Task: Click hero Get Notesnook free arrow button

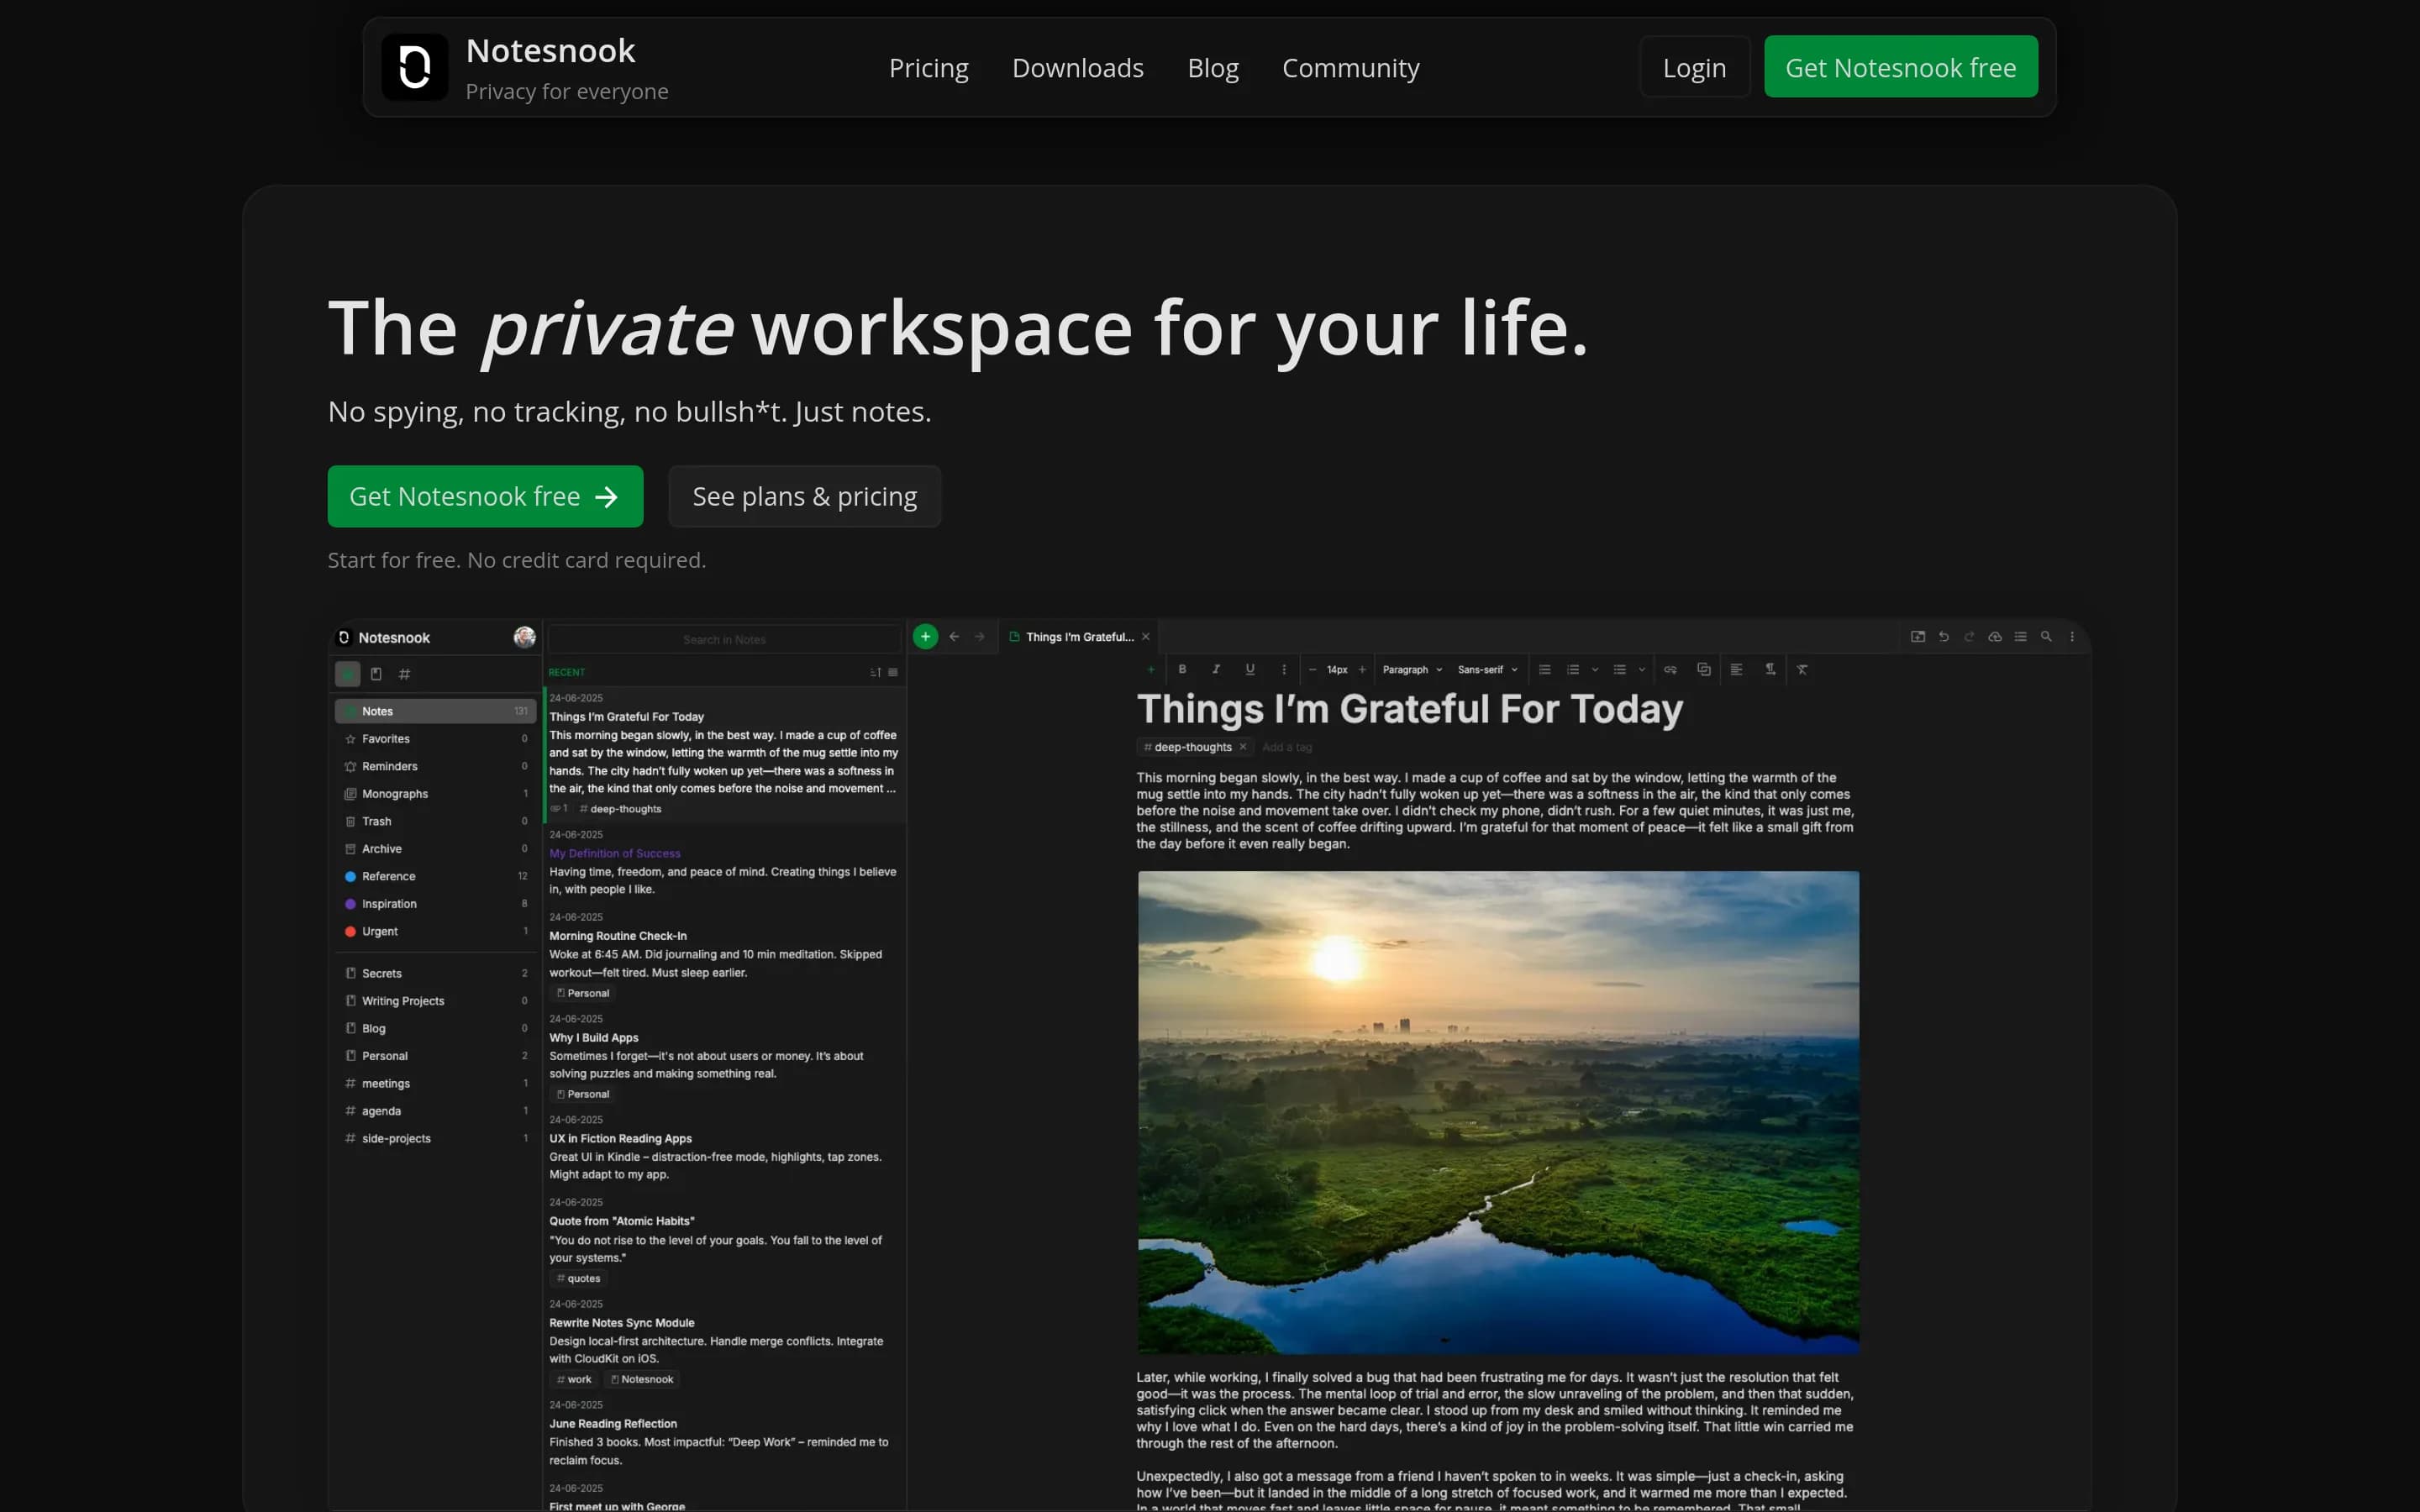Action: point(485,496)
